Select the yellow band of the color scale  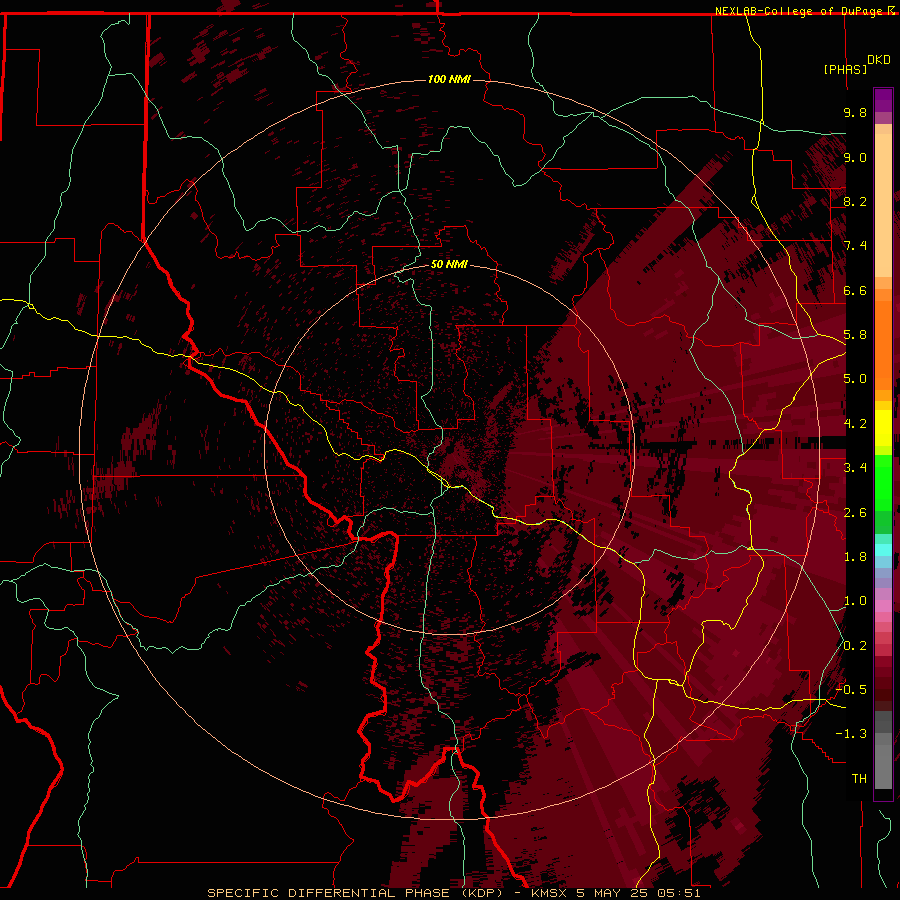pyautogui.click(x=883, y=428)
